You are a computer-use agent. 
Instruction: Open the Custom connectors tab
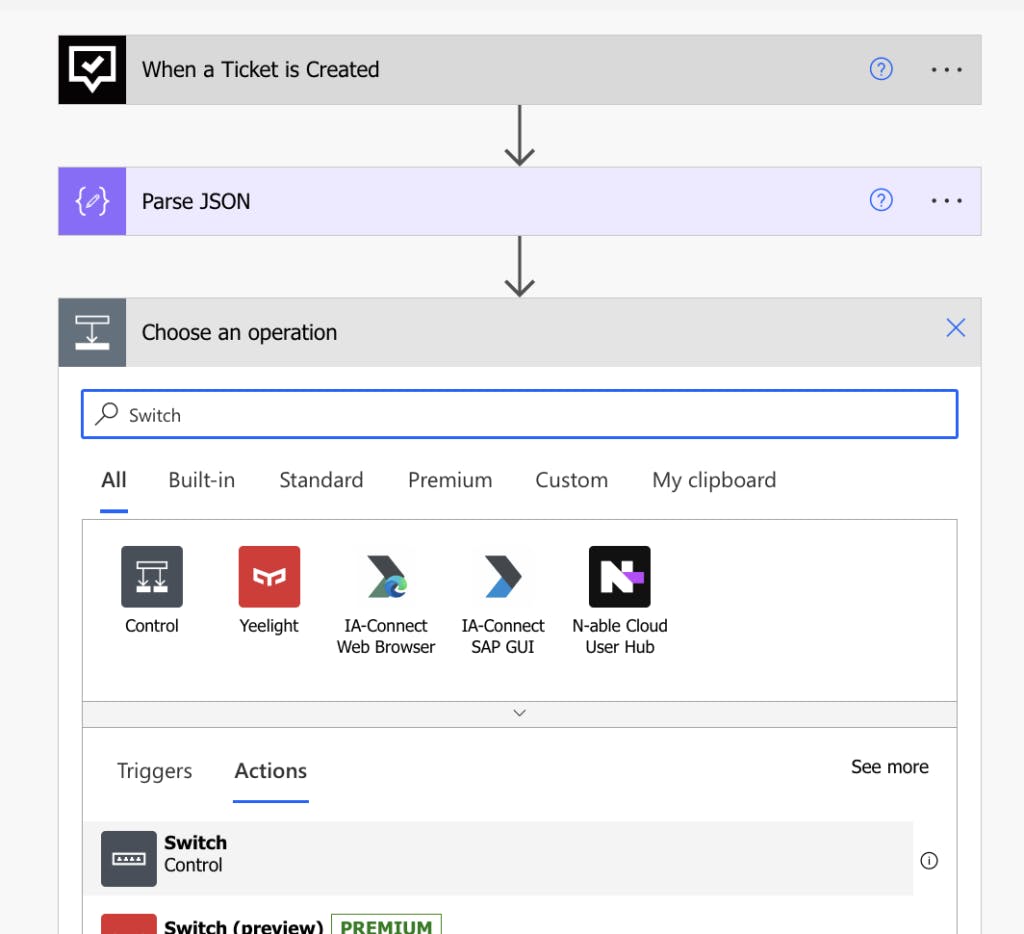tap(571, 480)
